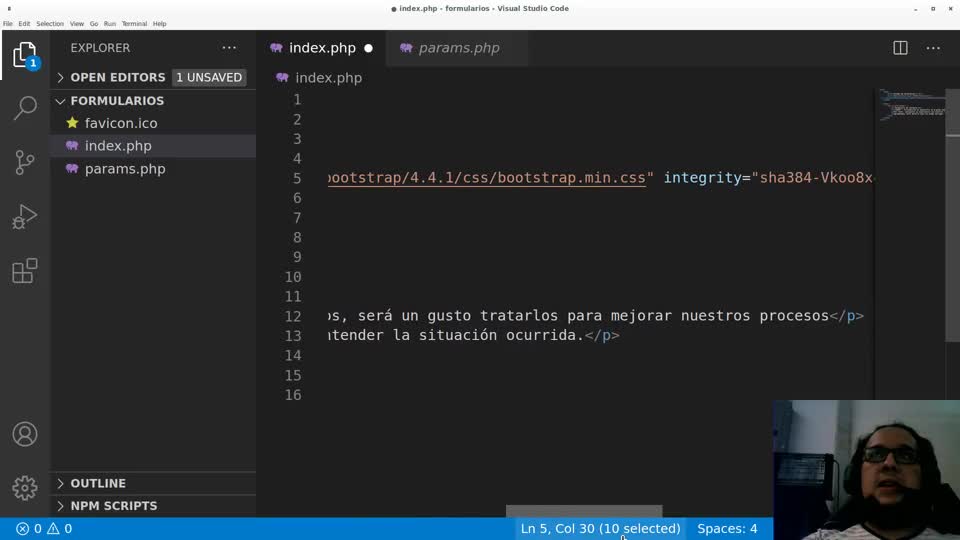Open the Edit menu
This screenshot has height=540, width=960.
click(x=24, y=24)
